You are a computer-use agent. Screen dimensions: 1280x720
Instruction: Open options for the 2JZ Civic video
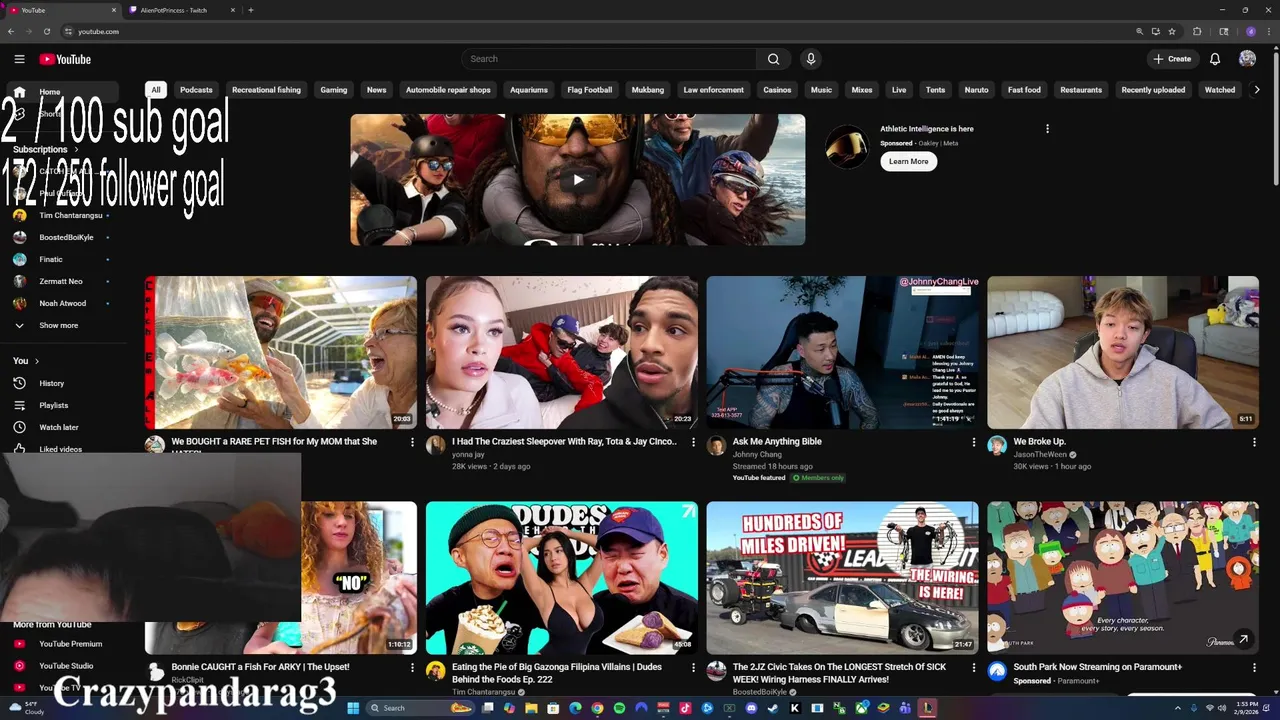click(x=973, y=667)
